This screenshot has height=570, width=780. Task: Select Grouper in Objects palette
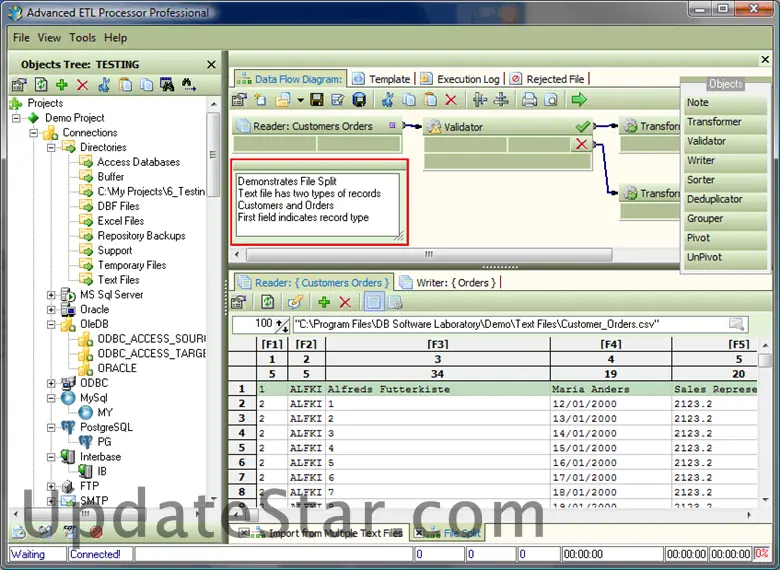tap(724, 219)
